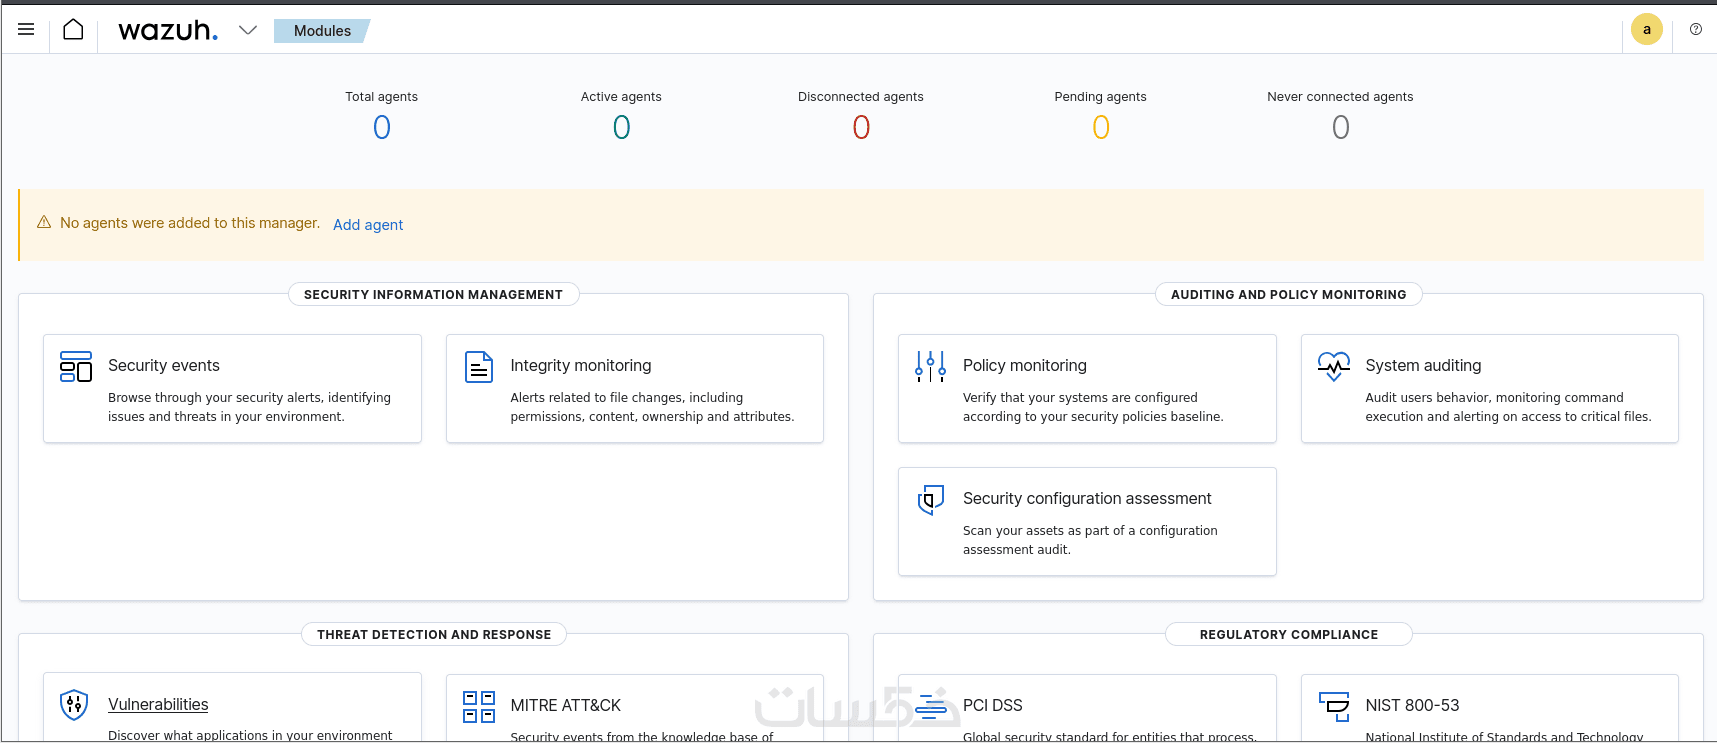
Task: Click the 'No agents were added' message
Action: [x=190, y=223]
